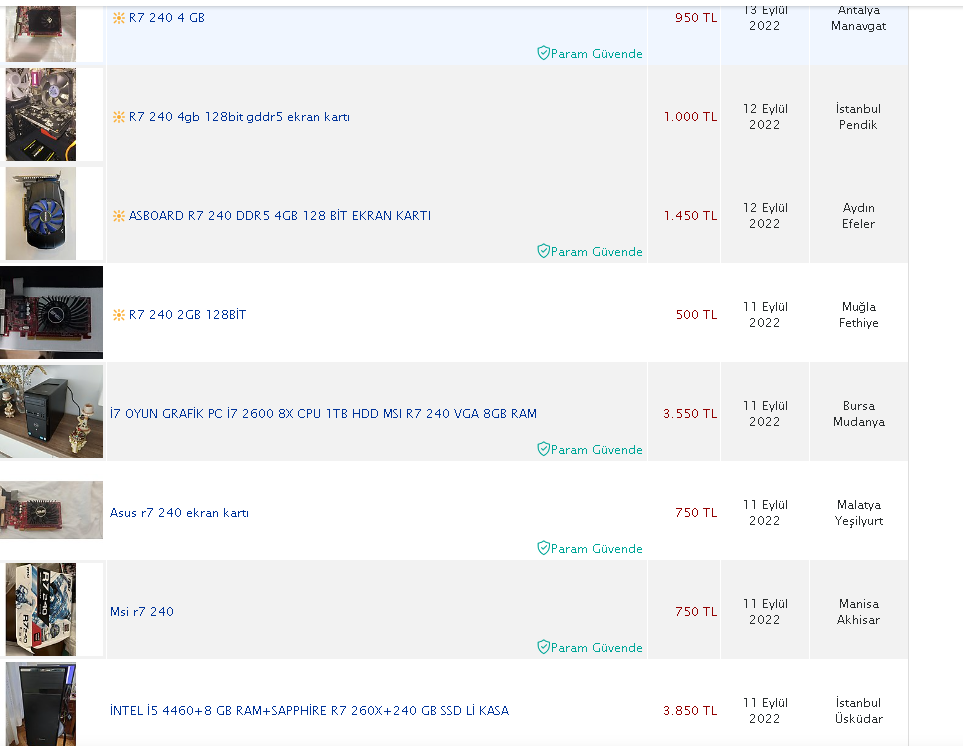Click star icon beside ASBOARD R7 240 listing
Viewport: 963px width, 746px height.
pyautogui.click(x=119, y=216)
